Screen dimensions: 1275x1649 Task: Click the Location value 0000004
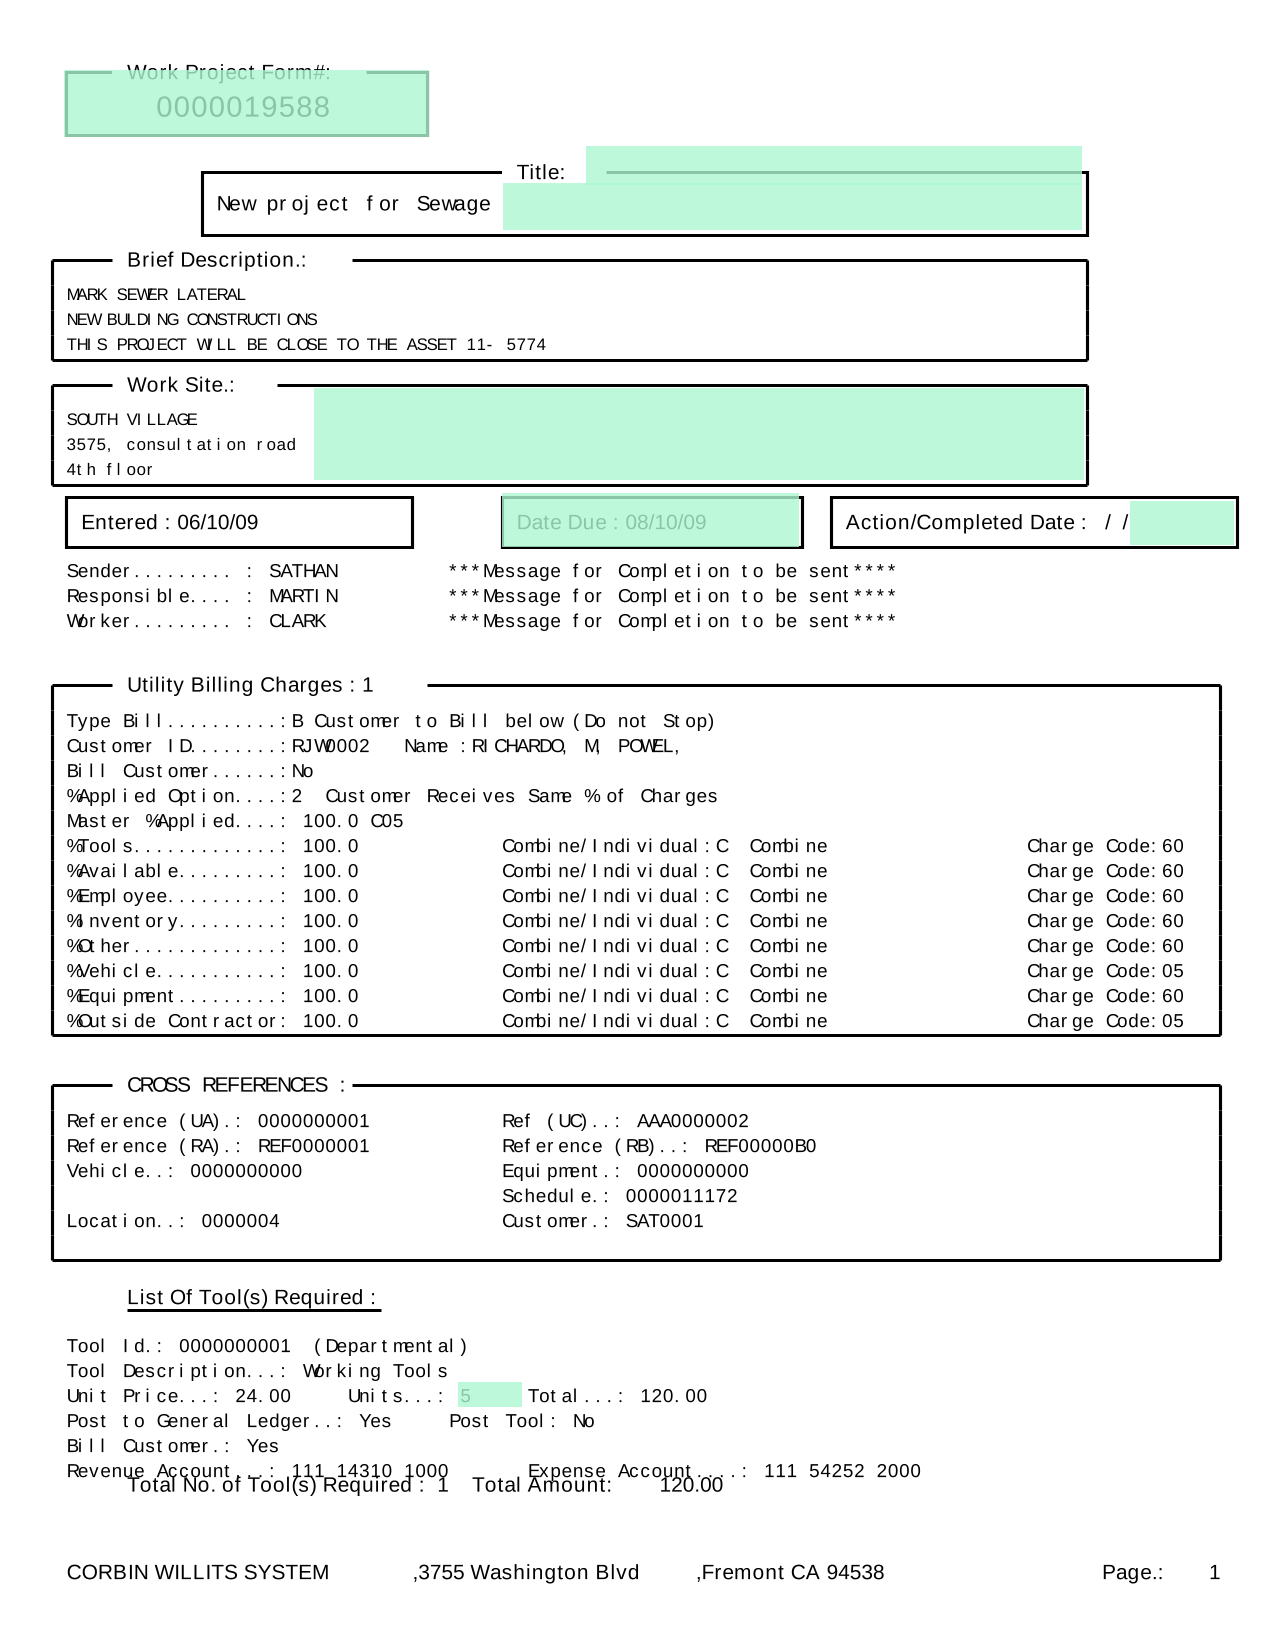[x=241, y=1221]
